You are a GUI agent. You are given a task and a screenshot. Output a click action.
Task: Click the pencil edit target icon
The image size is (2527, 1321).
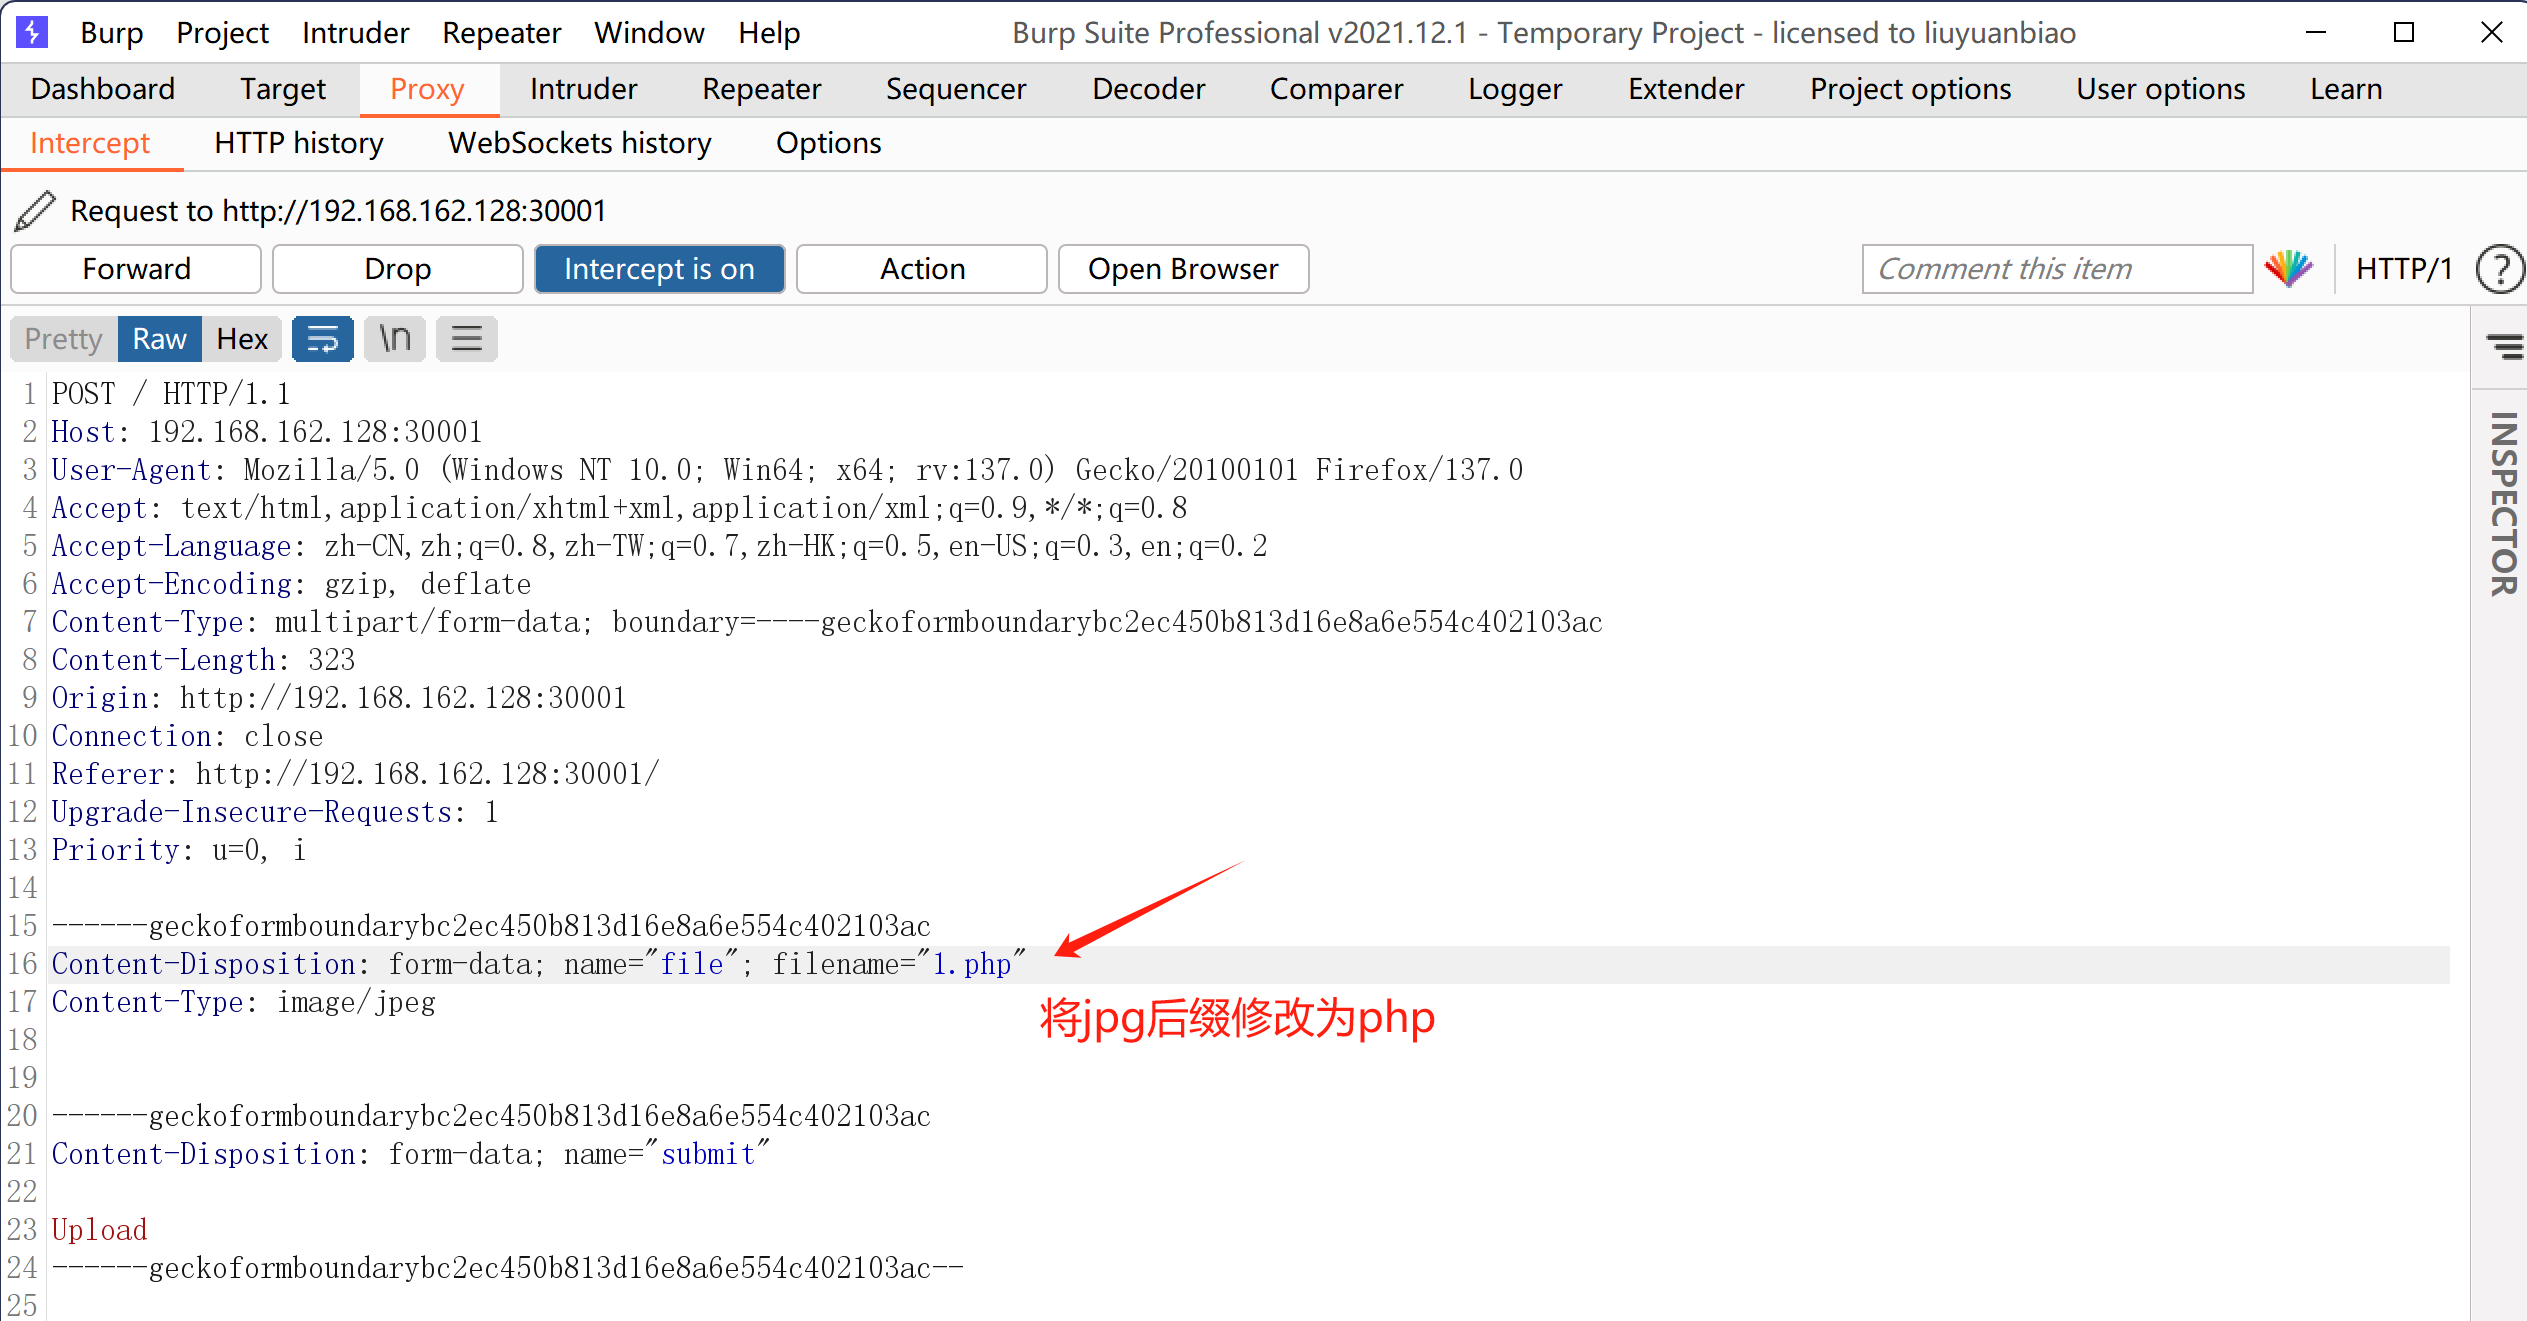pyautogui.click(x=35, y=211)
